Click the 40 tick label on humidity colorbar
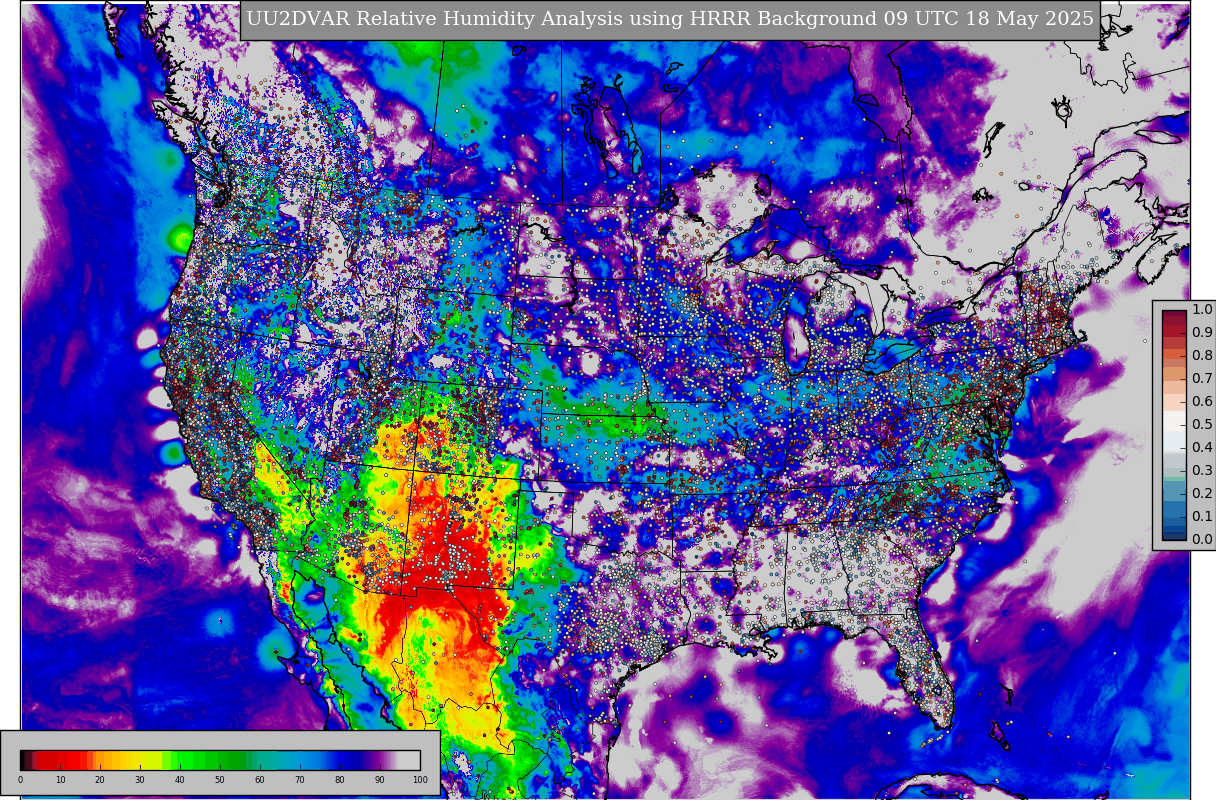The height and width of the screenshot is (800, 1216). pyautogui.click(x=180, y=780)
